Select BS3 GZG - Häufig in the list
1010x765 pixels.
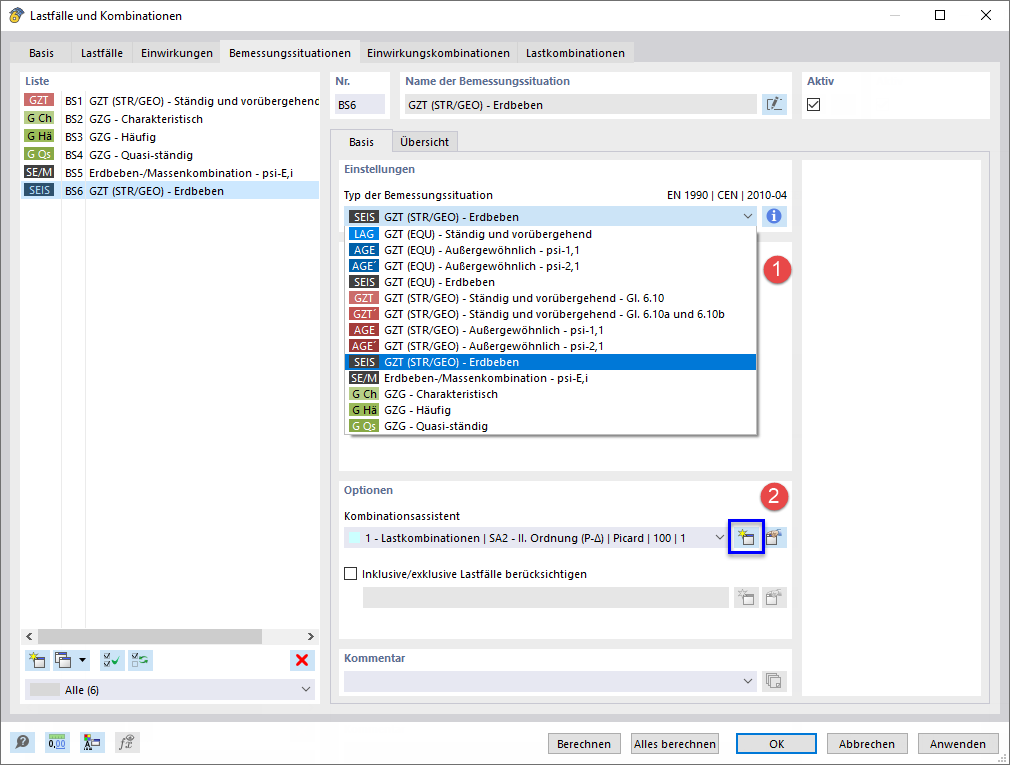point(170,137)
